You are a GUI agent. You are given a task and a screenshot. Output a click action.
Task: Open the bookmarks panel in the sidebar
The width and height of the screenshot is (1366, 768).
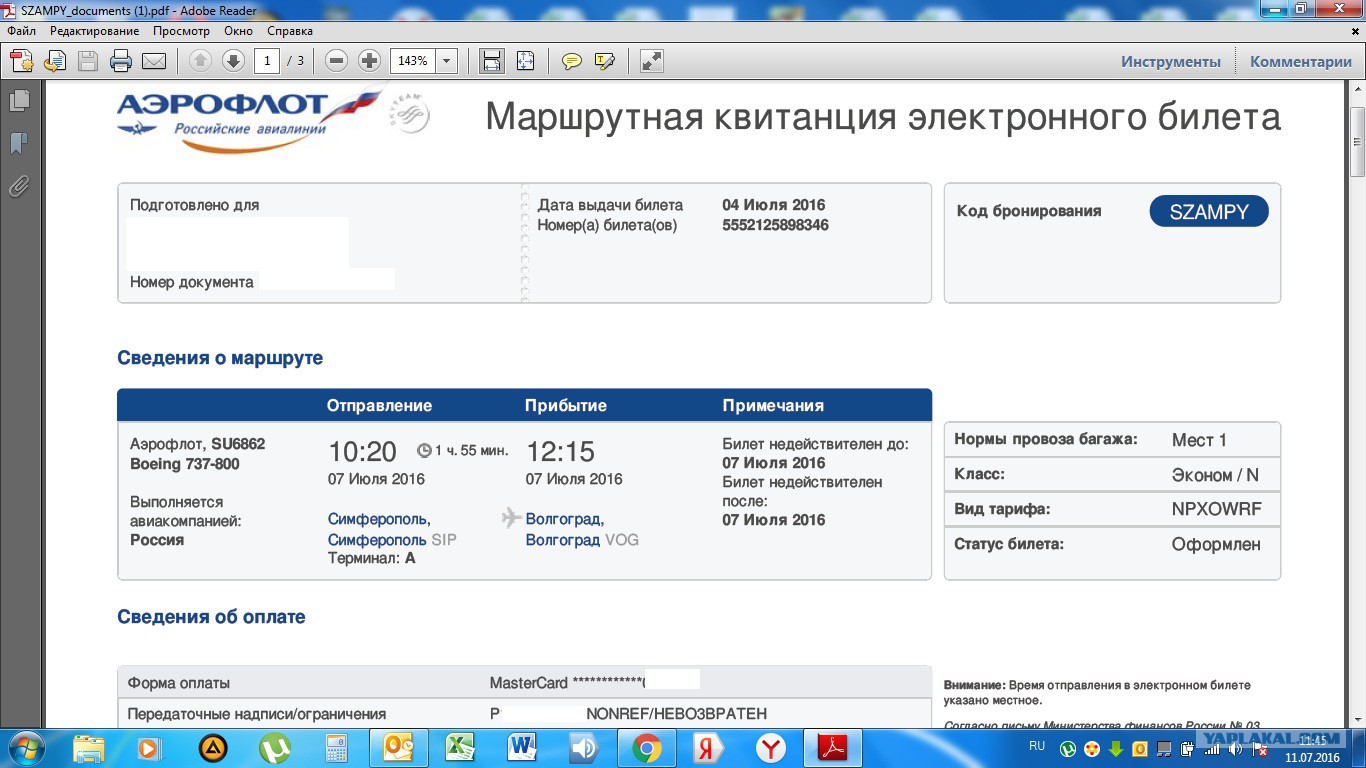[x=18, y=143]
